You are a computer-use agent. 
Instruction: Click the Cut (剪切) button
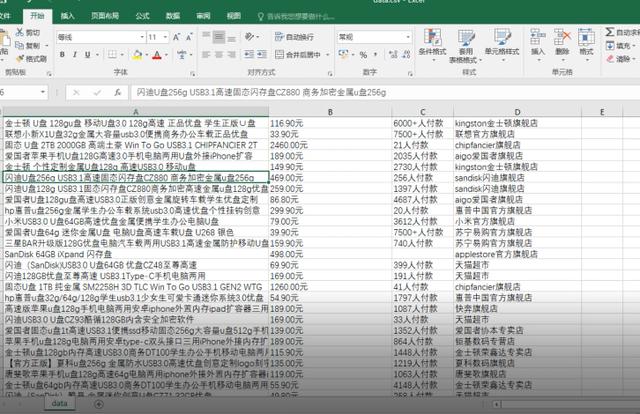click(x=28, y=33)
